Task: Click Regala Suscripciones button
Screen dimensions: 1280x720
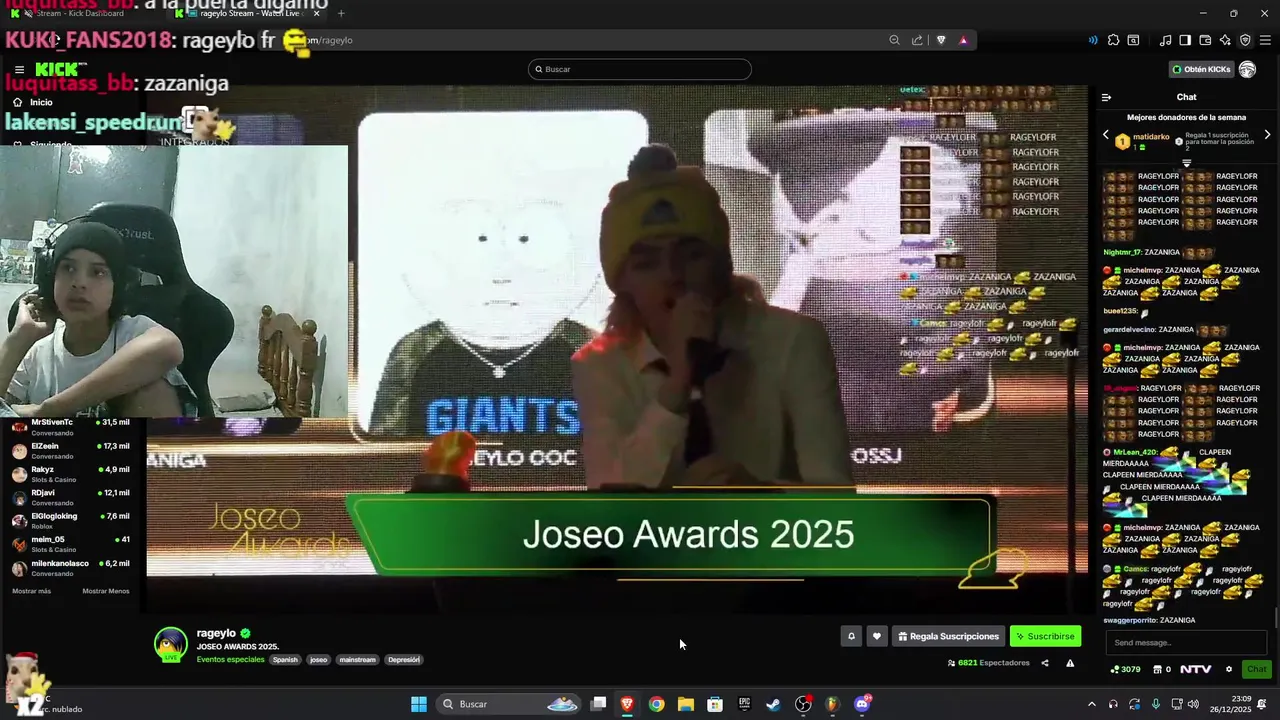Action: coord(948,636)
